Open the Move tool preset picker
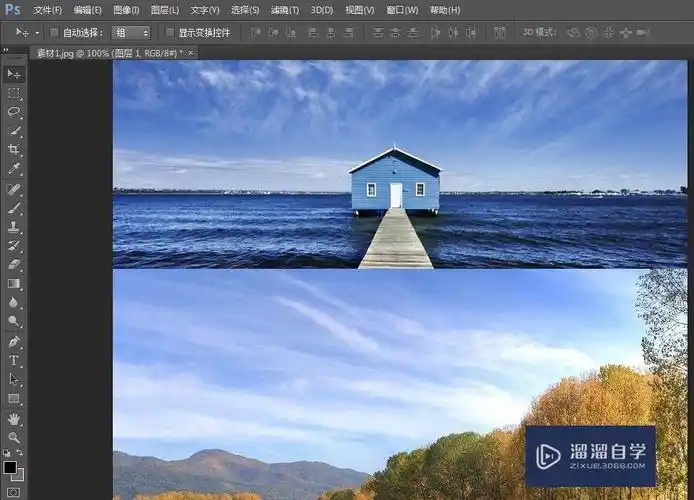The height and width of the screenshot is (500, 694). 26,33
